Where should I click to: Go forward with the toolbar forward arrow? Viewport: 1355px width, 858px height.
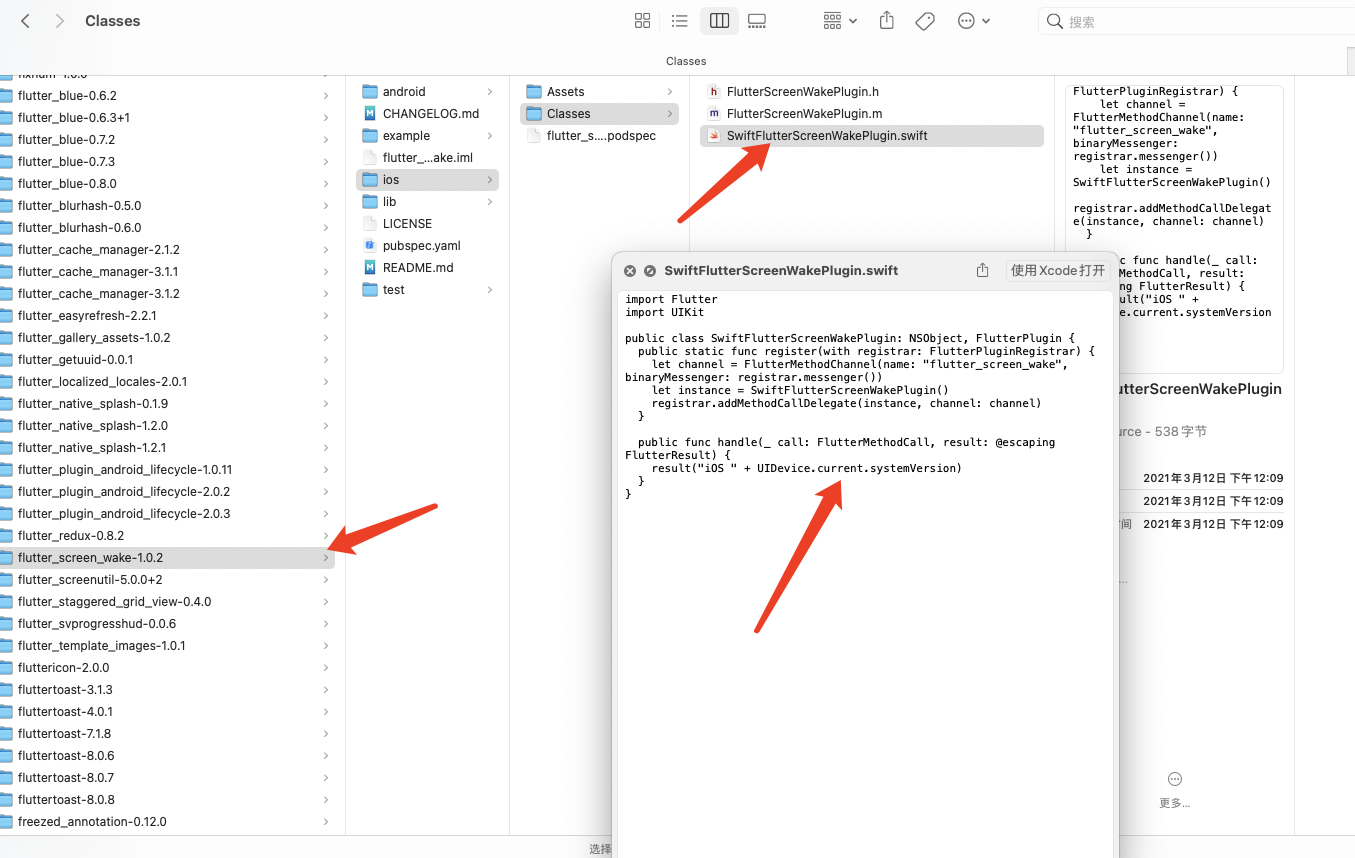pyautogui.click(x=60, y=21)
